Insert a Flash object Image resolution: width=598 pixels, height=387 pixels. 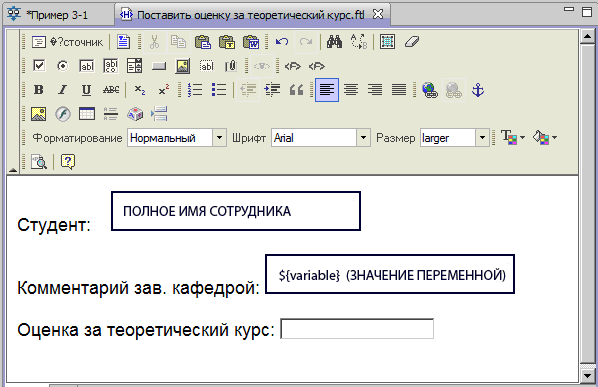[63, 114]
